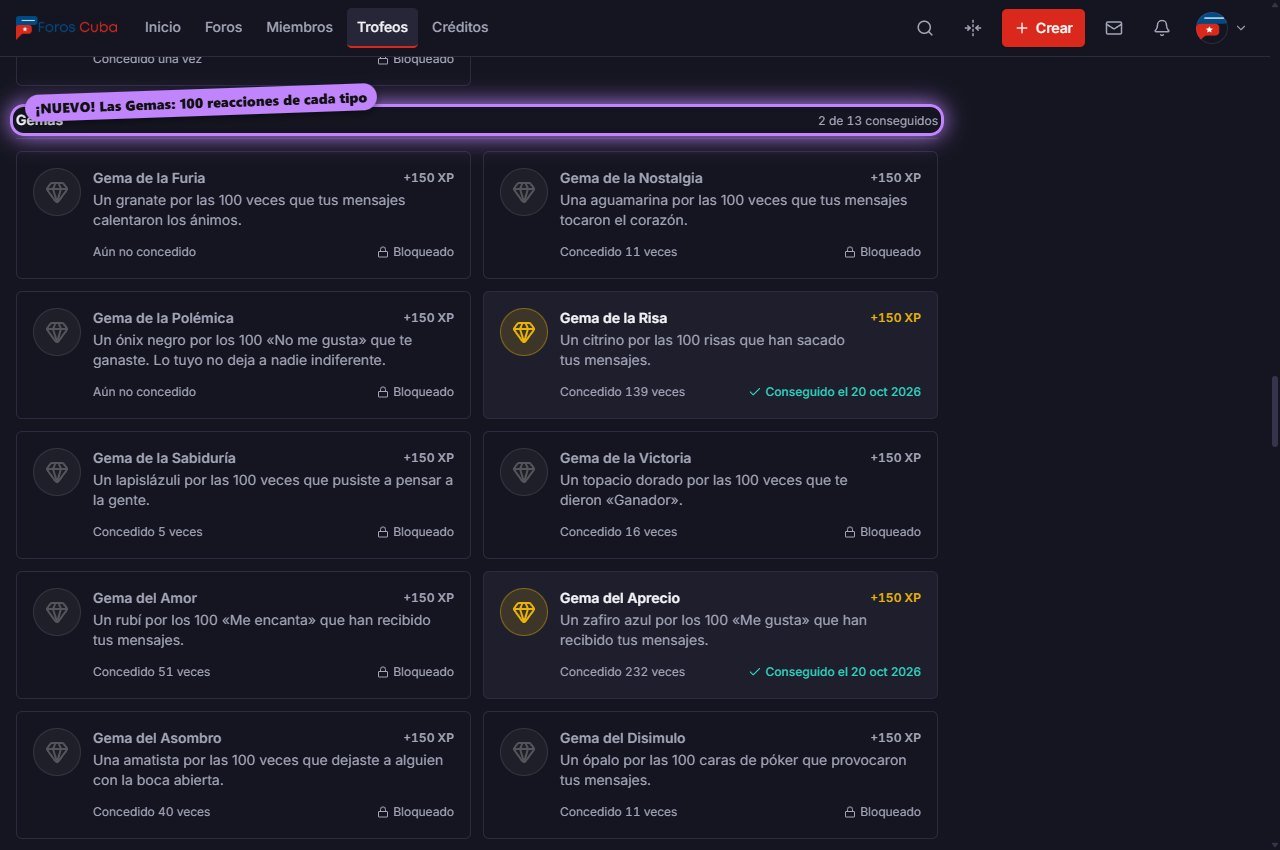Image resolution: width=1280 pixels, height=850 pixels.
Task: Click the +150 XP on Gema de la Risa
Action: (895, 318)
